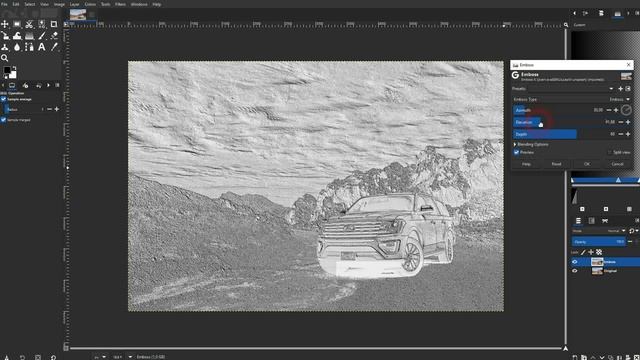The height and width of the screenshot is (360, 640).
Task: Select the Scissors Select tool
Action: (29, 24)
